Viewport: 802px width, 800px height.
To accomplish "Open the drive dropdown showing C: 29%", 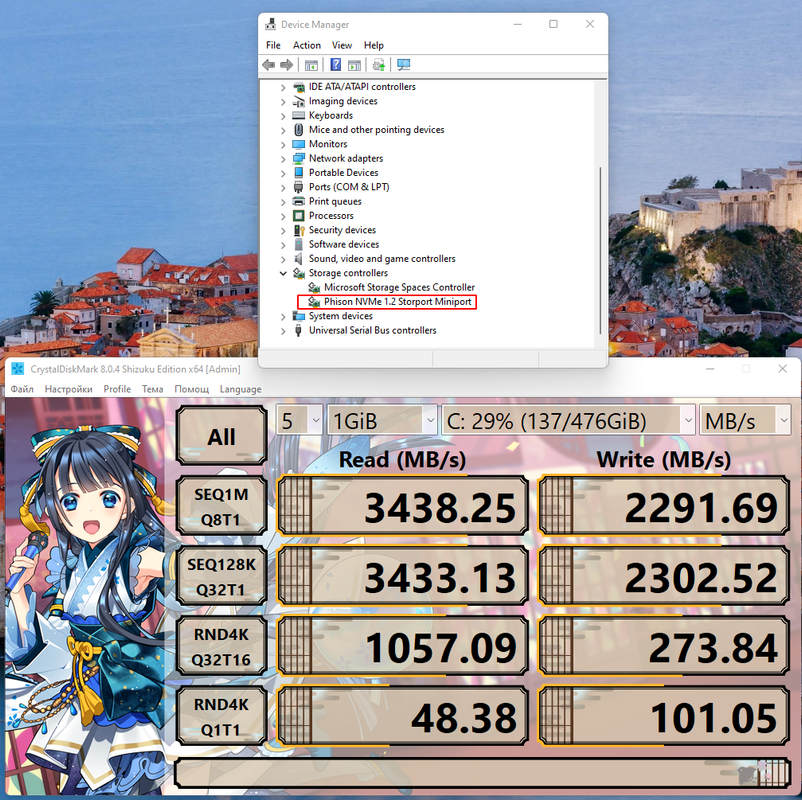I will [x=568, y=421].
